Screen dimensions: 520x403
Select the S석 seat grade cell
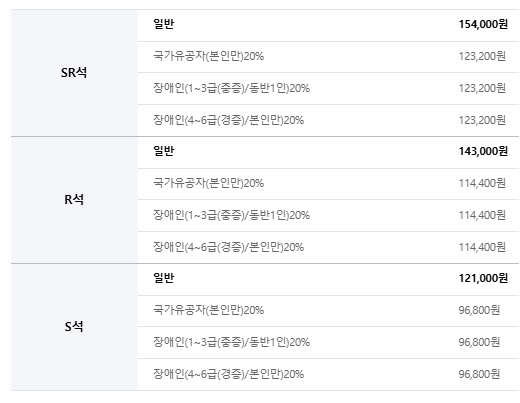pos(74,327)
